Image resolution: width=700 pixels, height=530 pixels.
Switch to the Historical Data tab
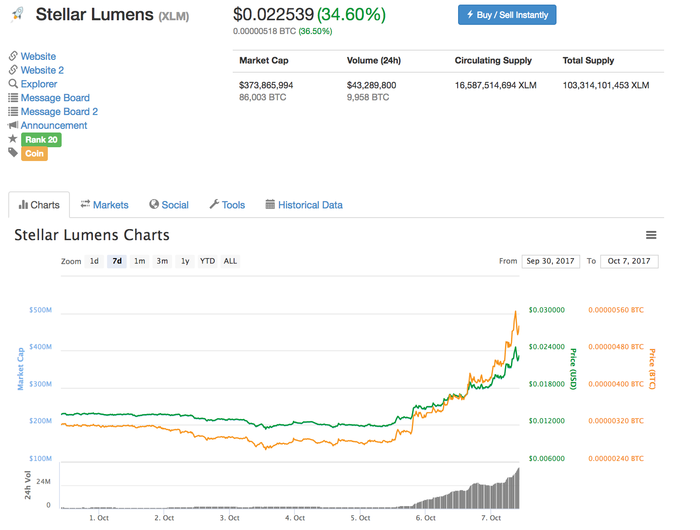click(304, 205)
